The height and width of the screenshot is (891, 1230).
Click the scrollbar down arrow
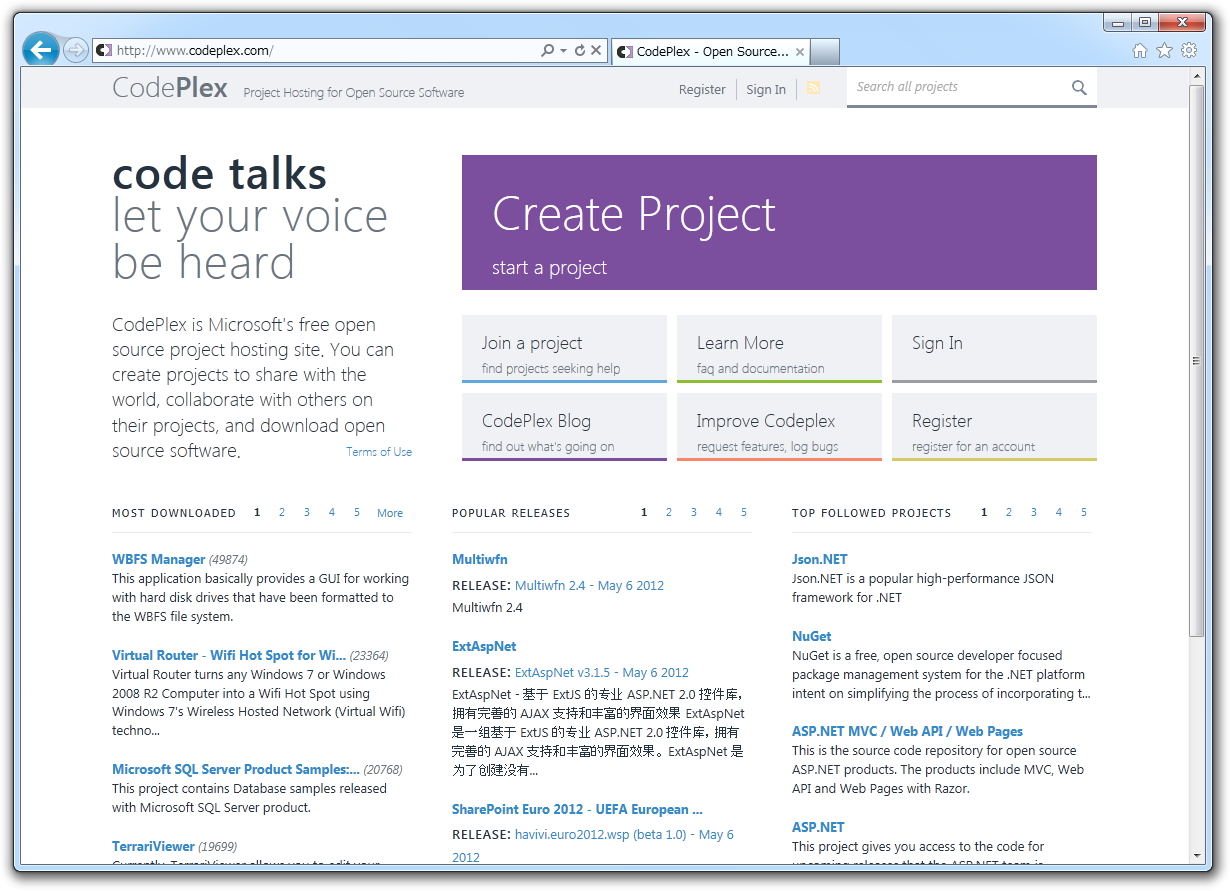click(x=1197, y=855)
